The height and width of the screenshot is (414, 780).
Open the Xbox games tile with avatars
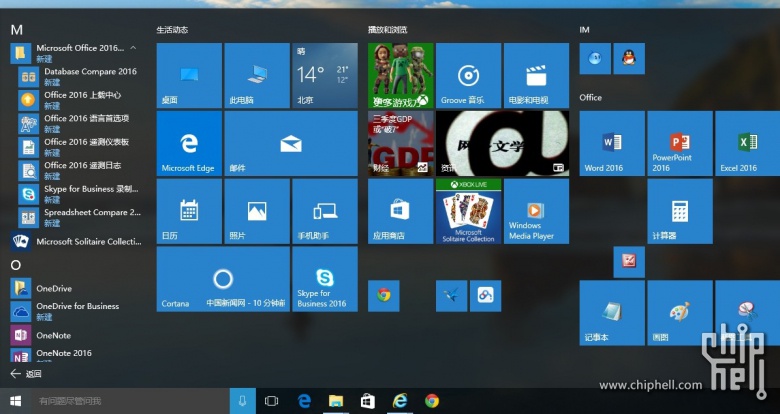pos(401,76)
